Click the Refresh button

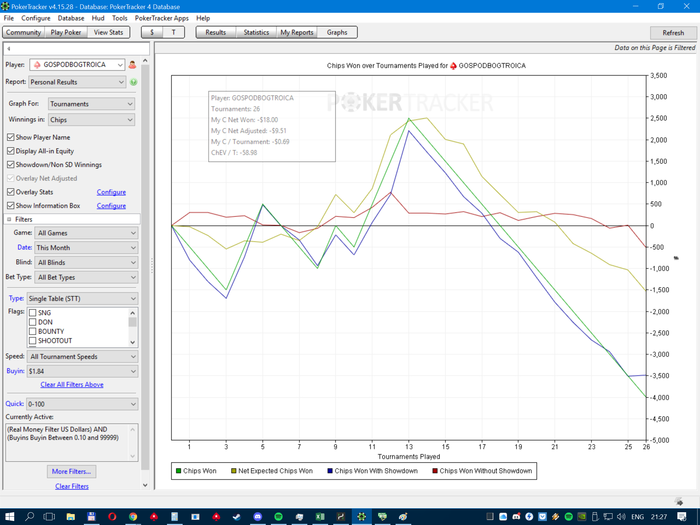[x=673, y=33]
